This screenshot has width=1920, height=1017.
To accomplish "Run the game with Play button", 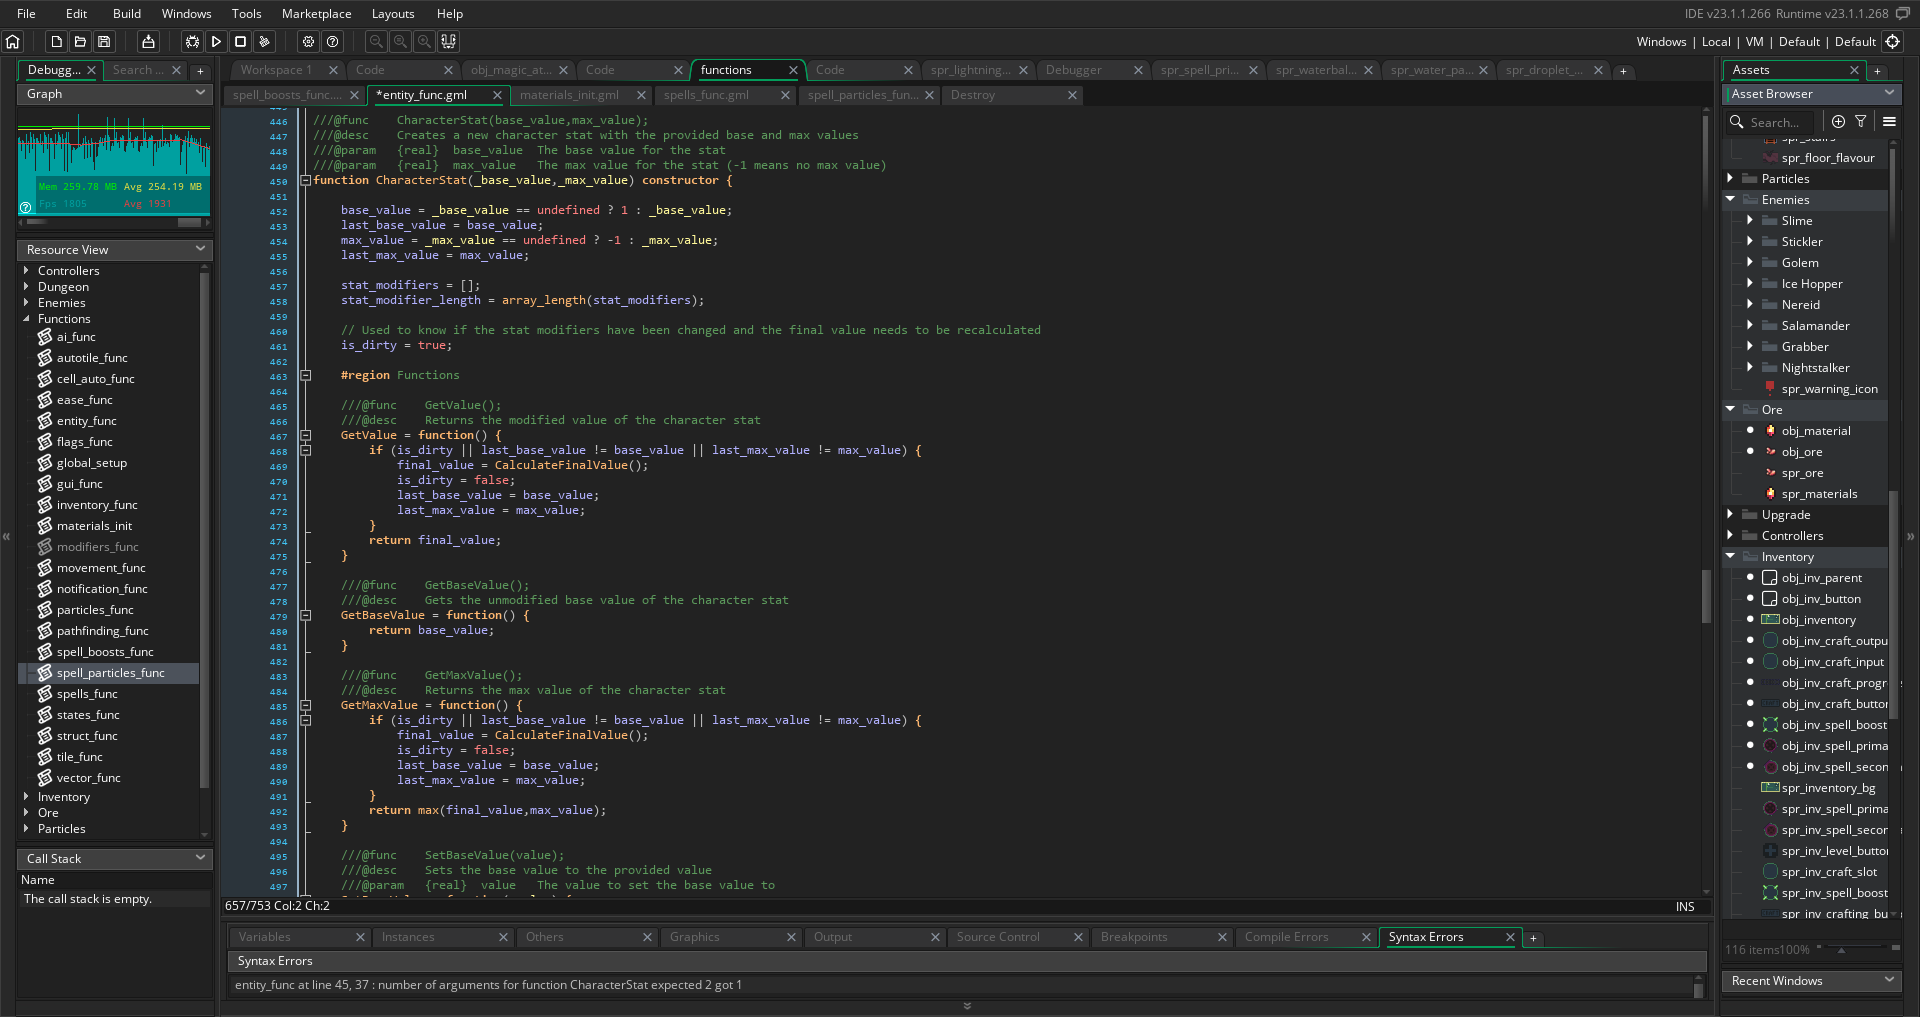I will click(x=216, y=42).
